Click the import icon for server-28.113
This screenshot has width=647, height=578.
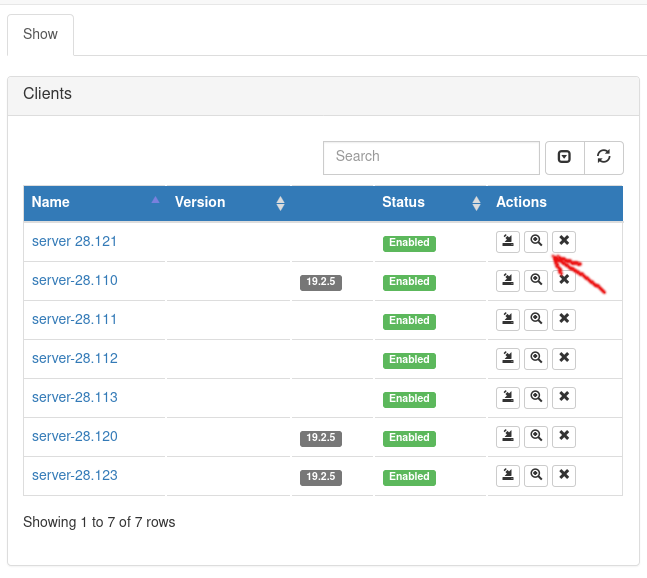tap(508, 397)
